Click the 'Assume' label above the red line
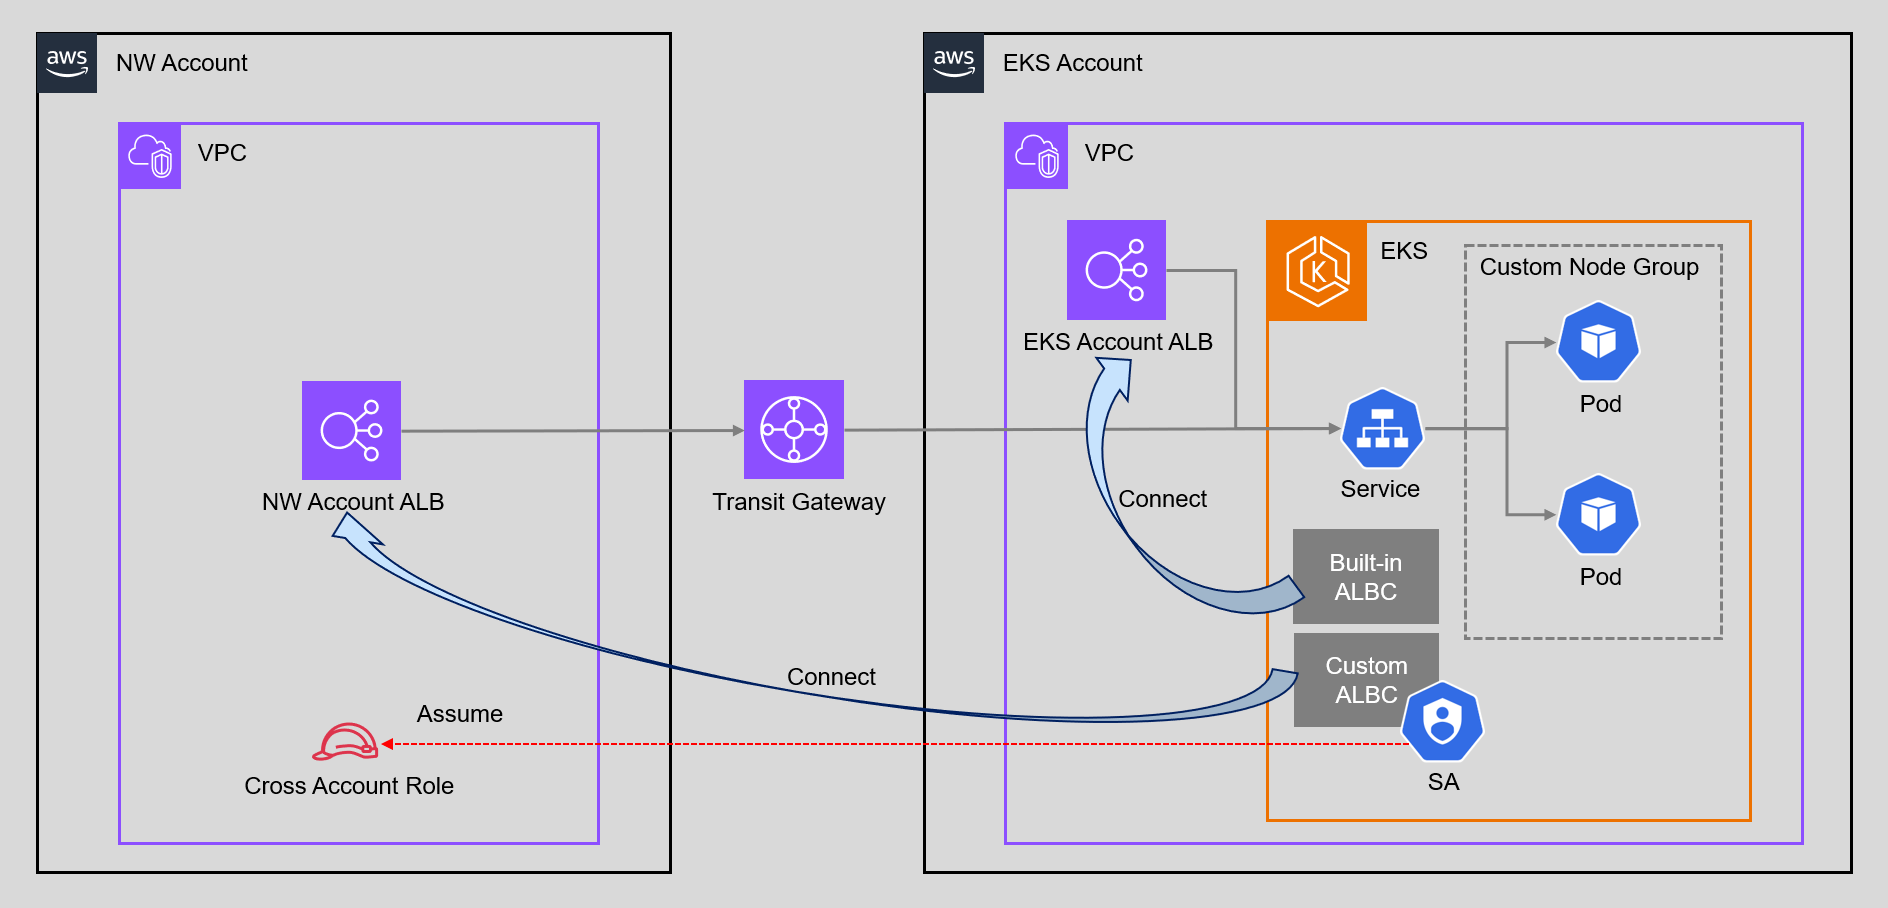The height and width of the screenshot is (908, 1888). point(460,714)
